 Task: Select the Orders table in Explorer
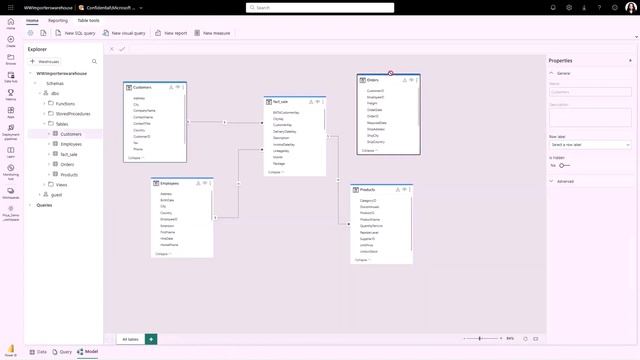point(67,164)
